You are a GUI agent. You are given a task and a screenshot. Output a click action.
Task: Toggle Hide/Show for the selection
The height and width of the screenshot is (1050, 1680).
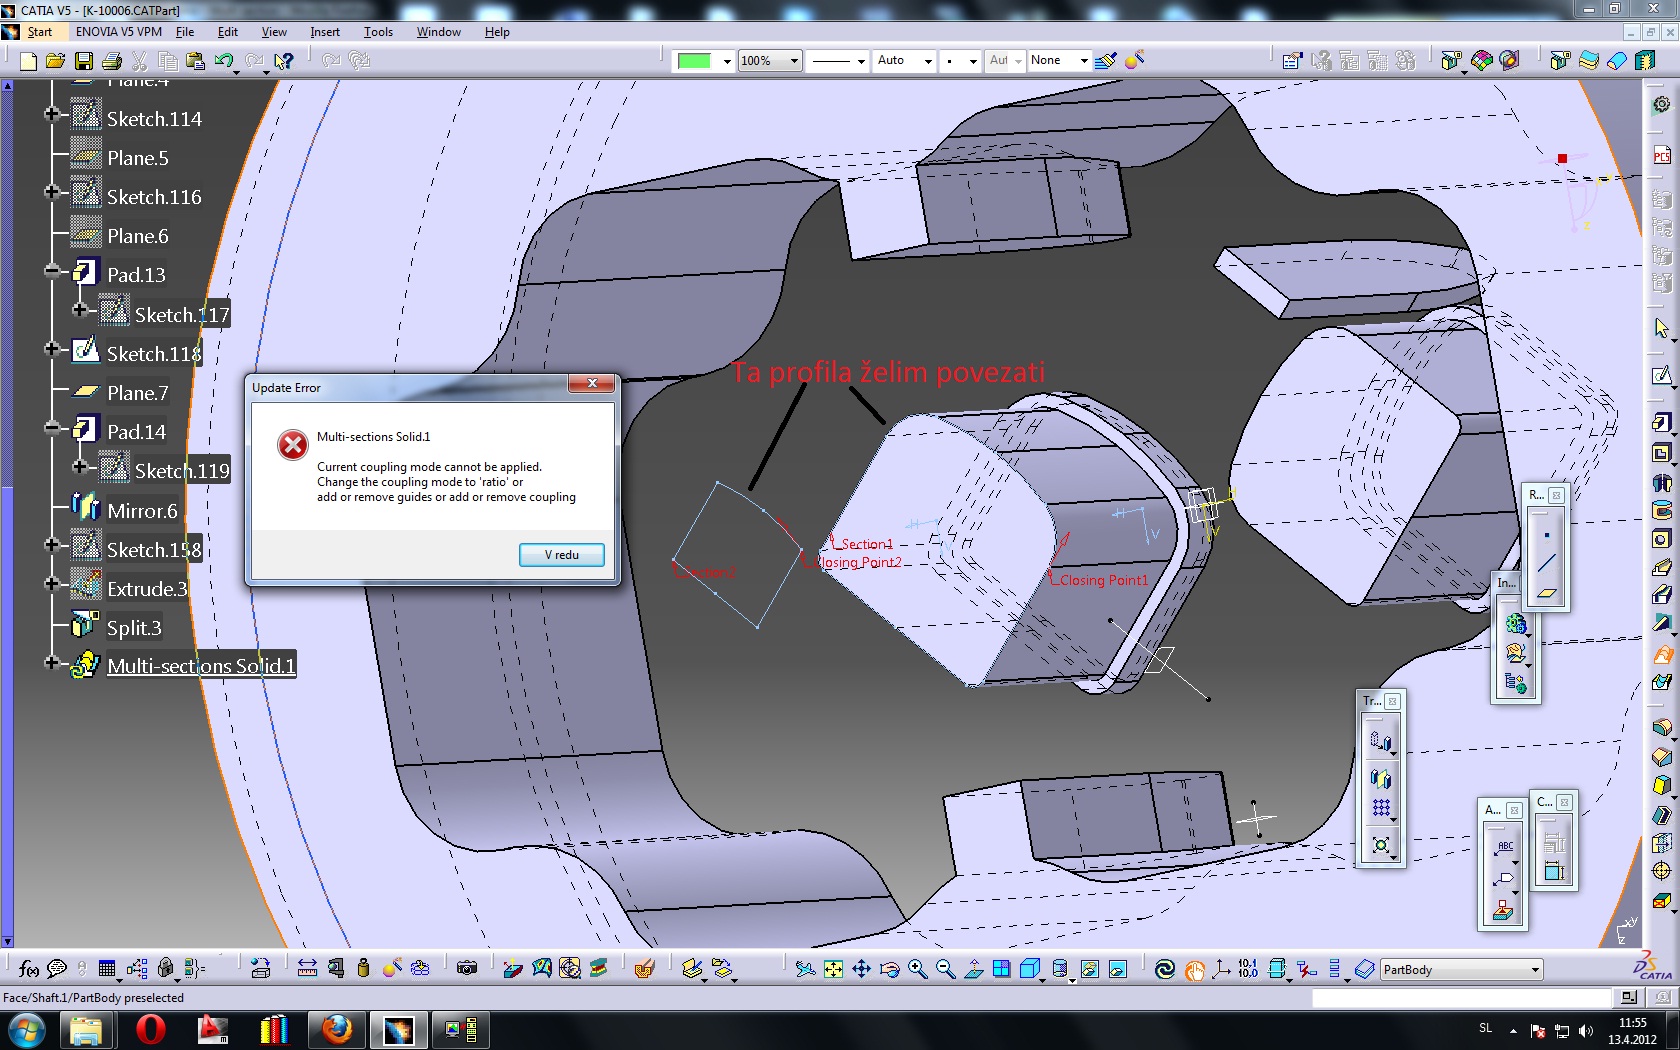tap(1090, 968)
